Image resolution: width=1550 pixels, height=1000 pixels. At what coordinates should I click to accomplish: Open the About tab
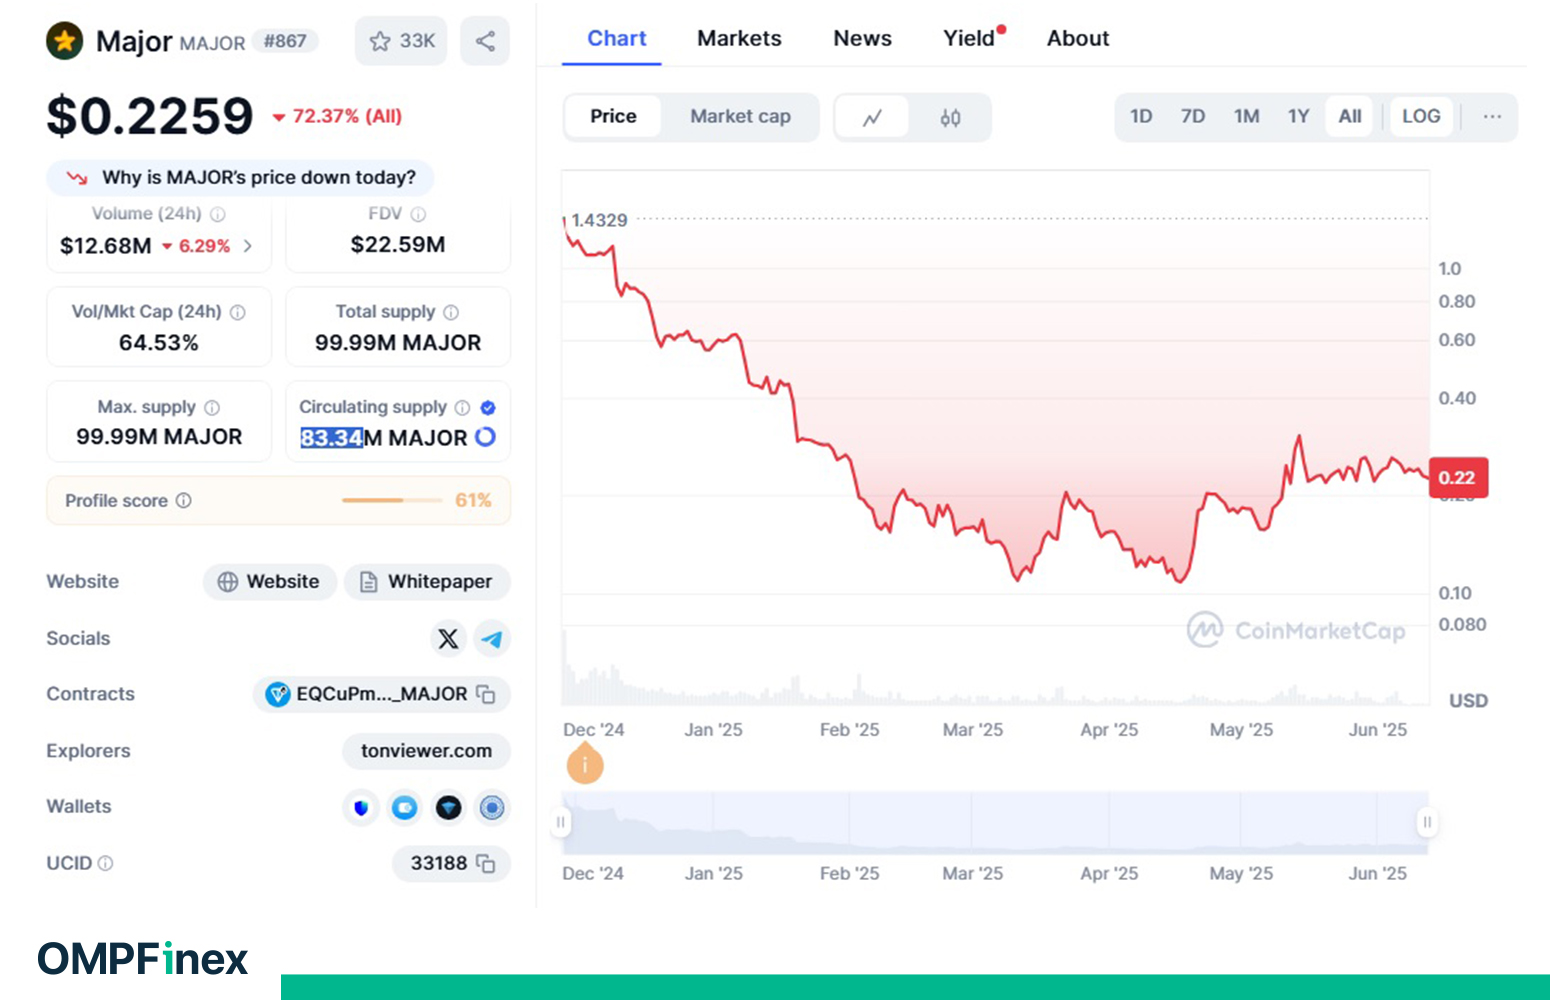[x=1078, y=38]
